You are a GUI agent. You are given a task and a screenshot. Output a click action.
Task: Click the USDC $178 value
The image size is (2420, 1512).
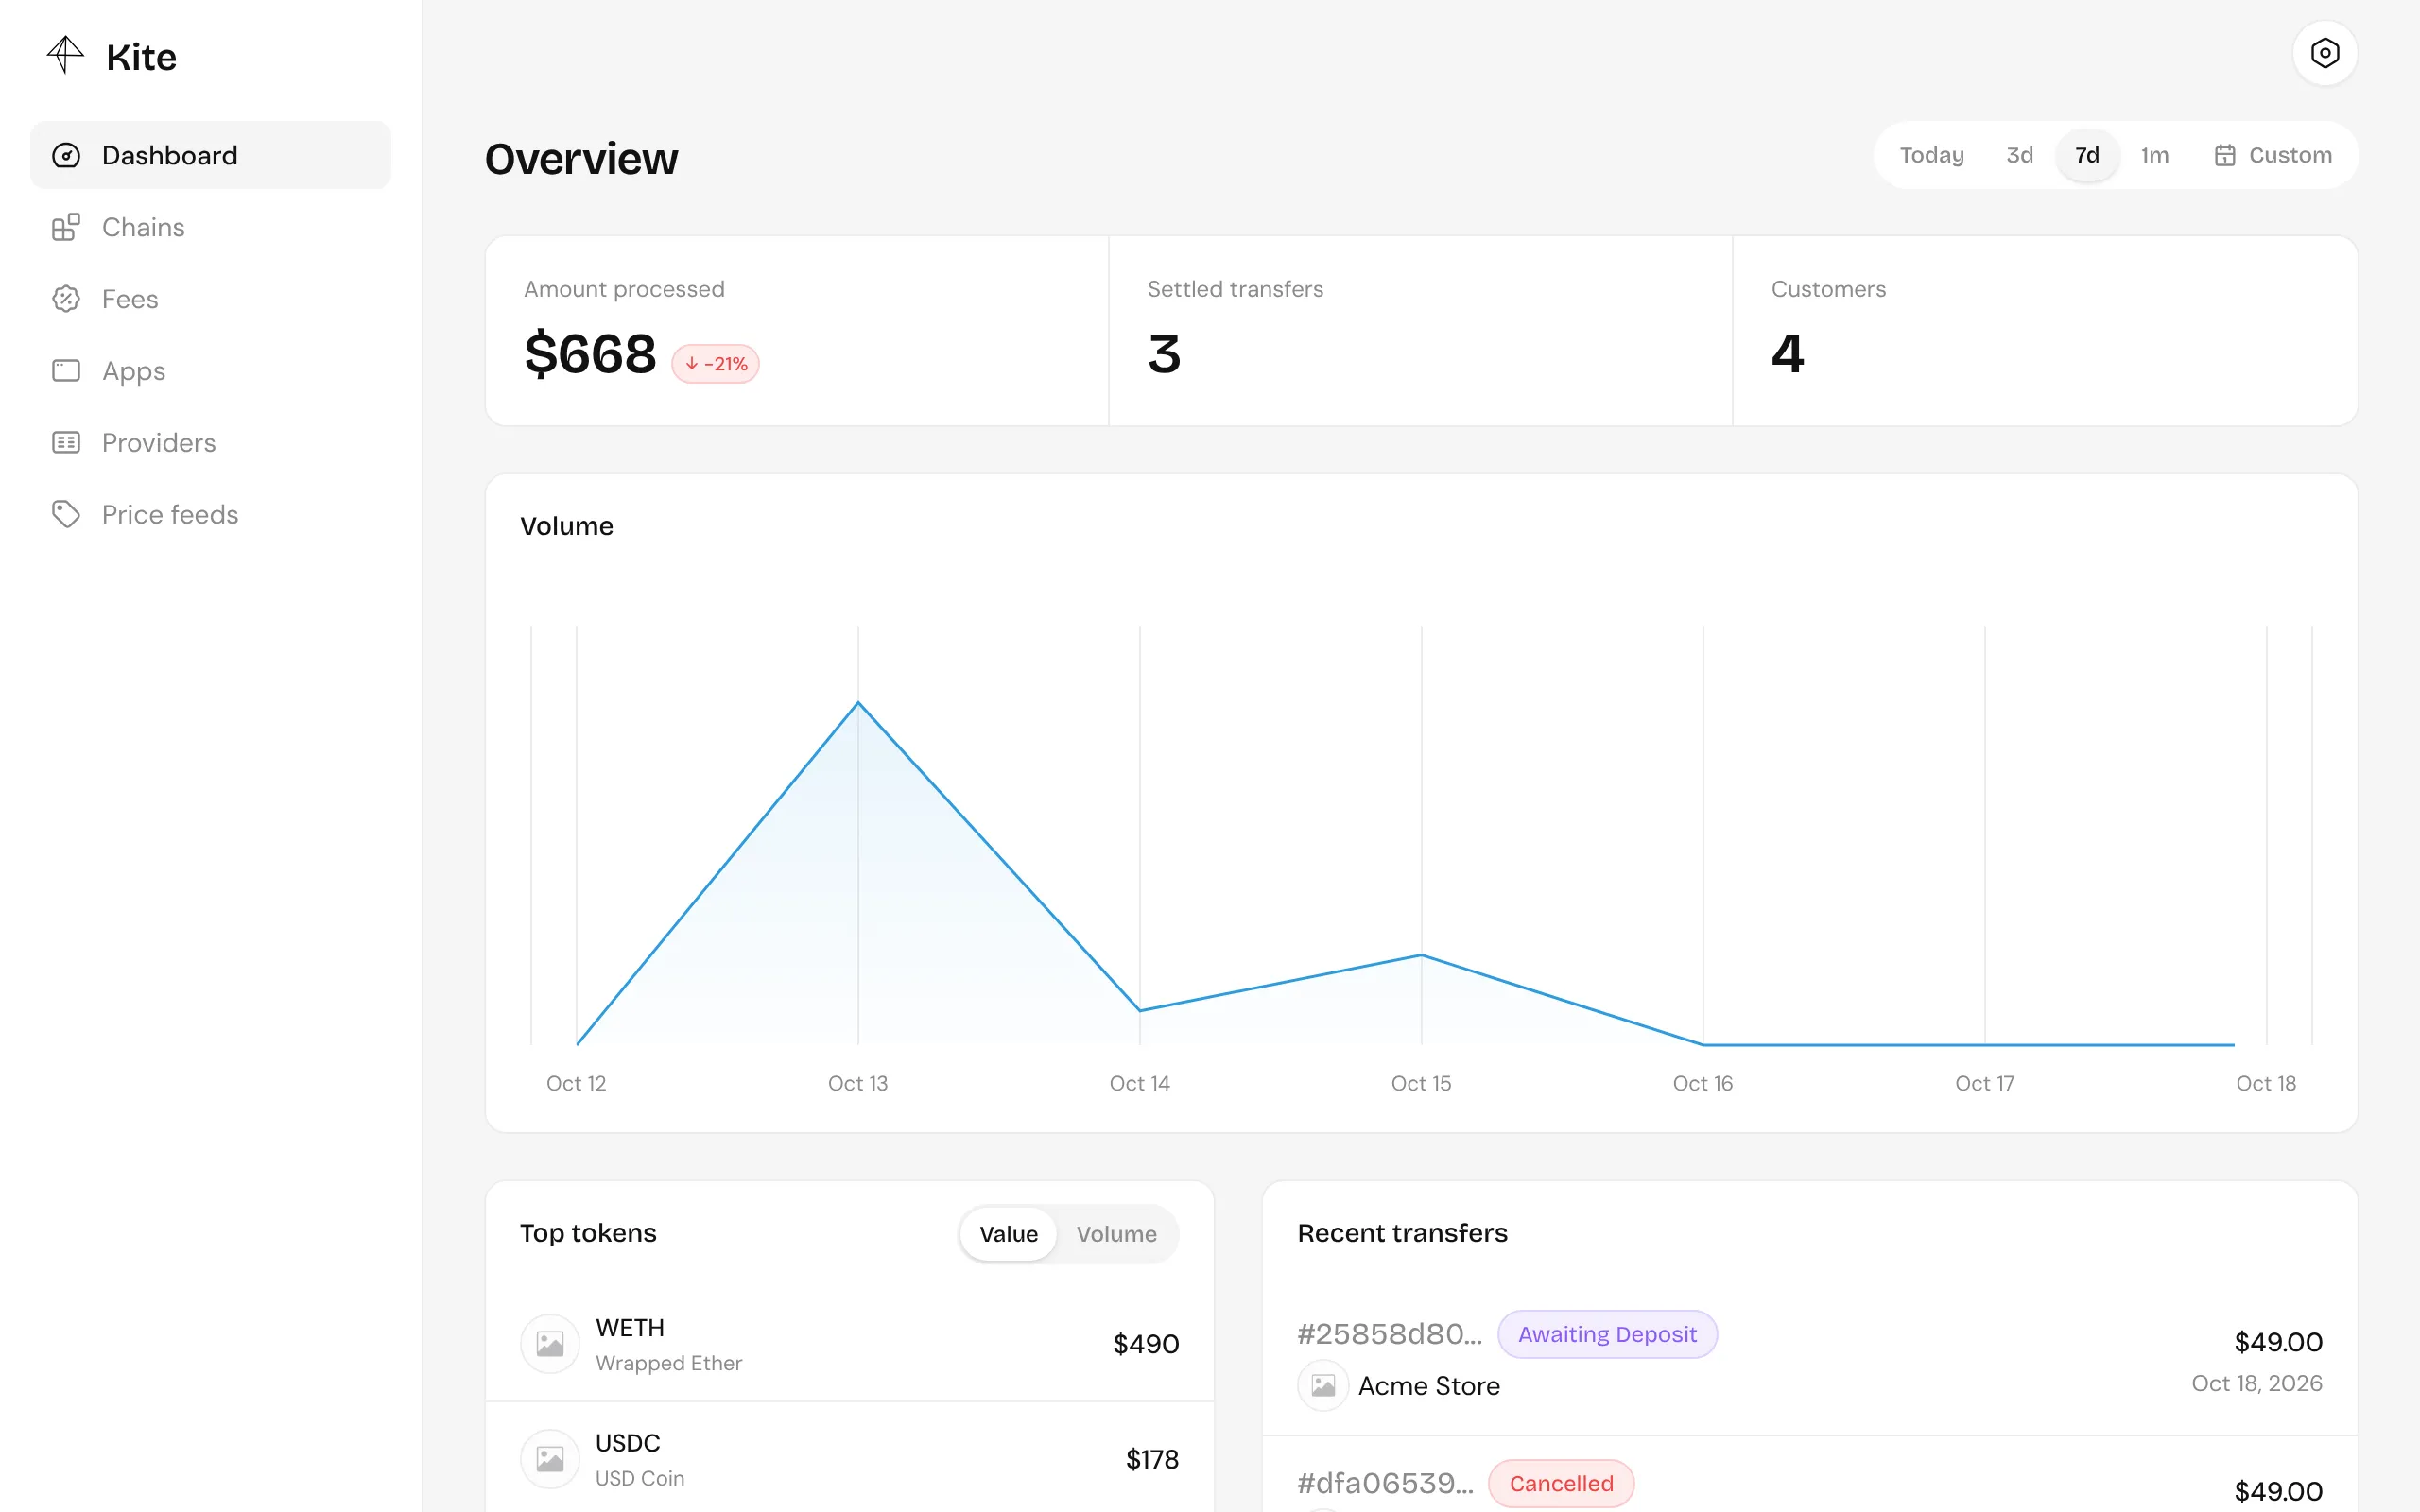[1152, 1459]
